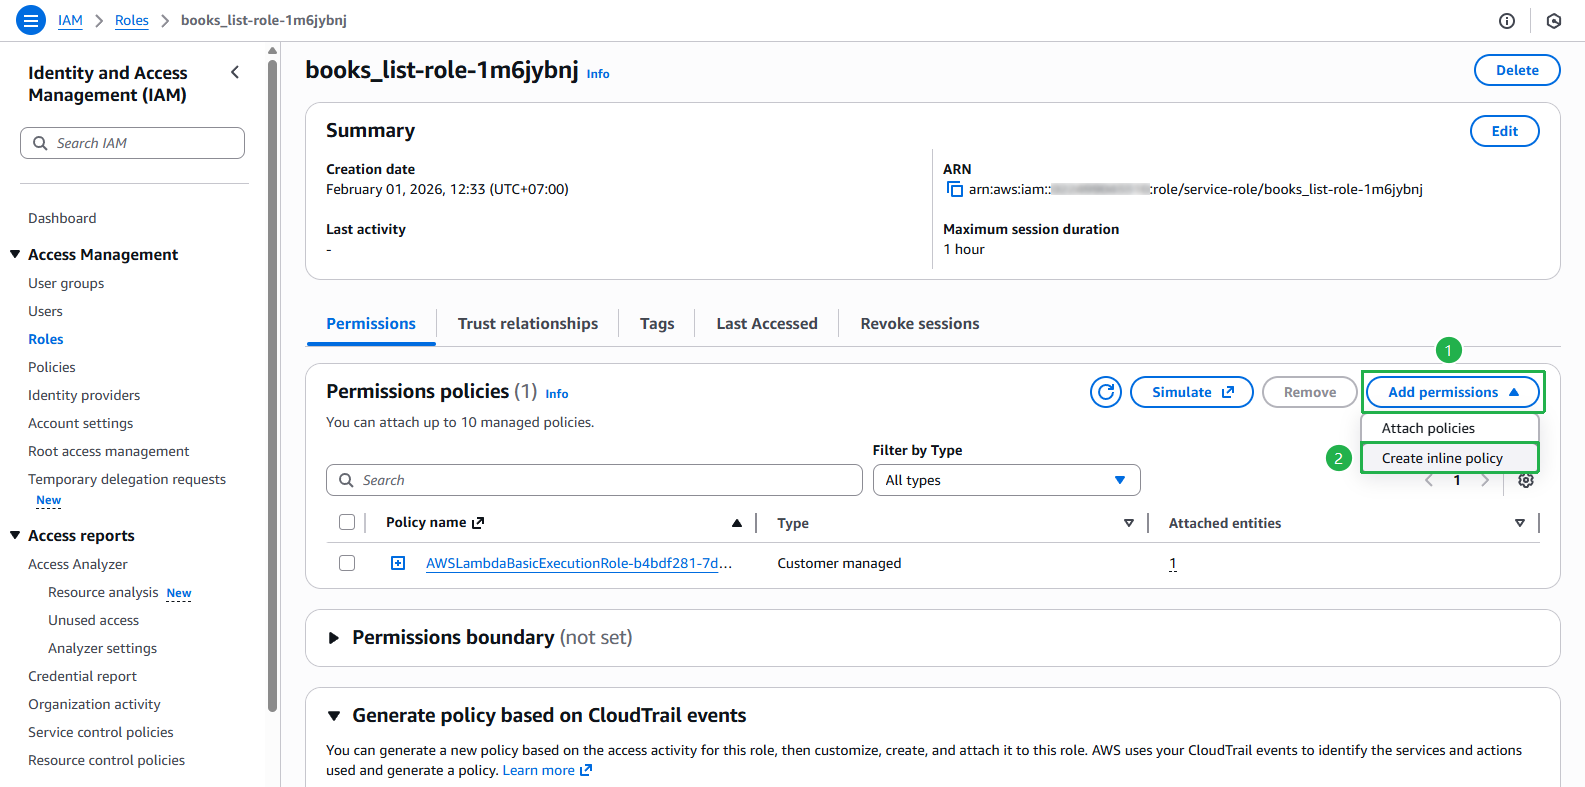
Task: Open Users in the sidebar
Action: 45,311
